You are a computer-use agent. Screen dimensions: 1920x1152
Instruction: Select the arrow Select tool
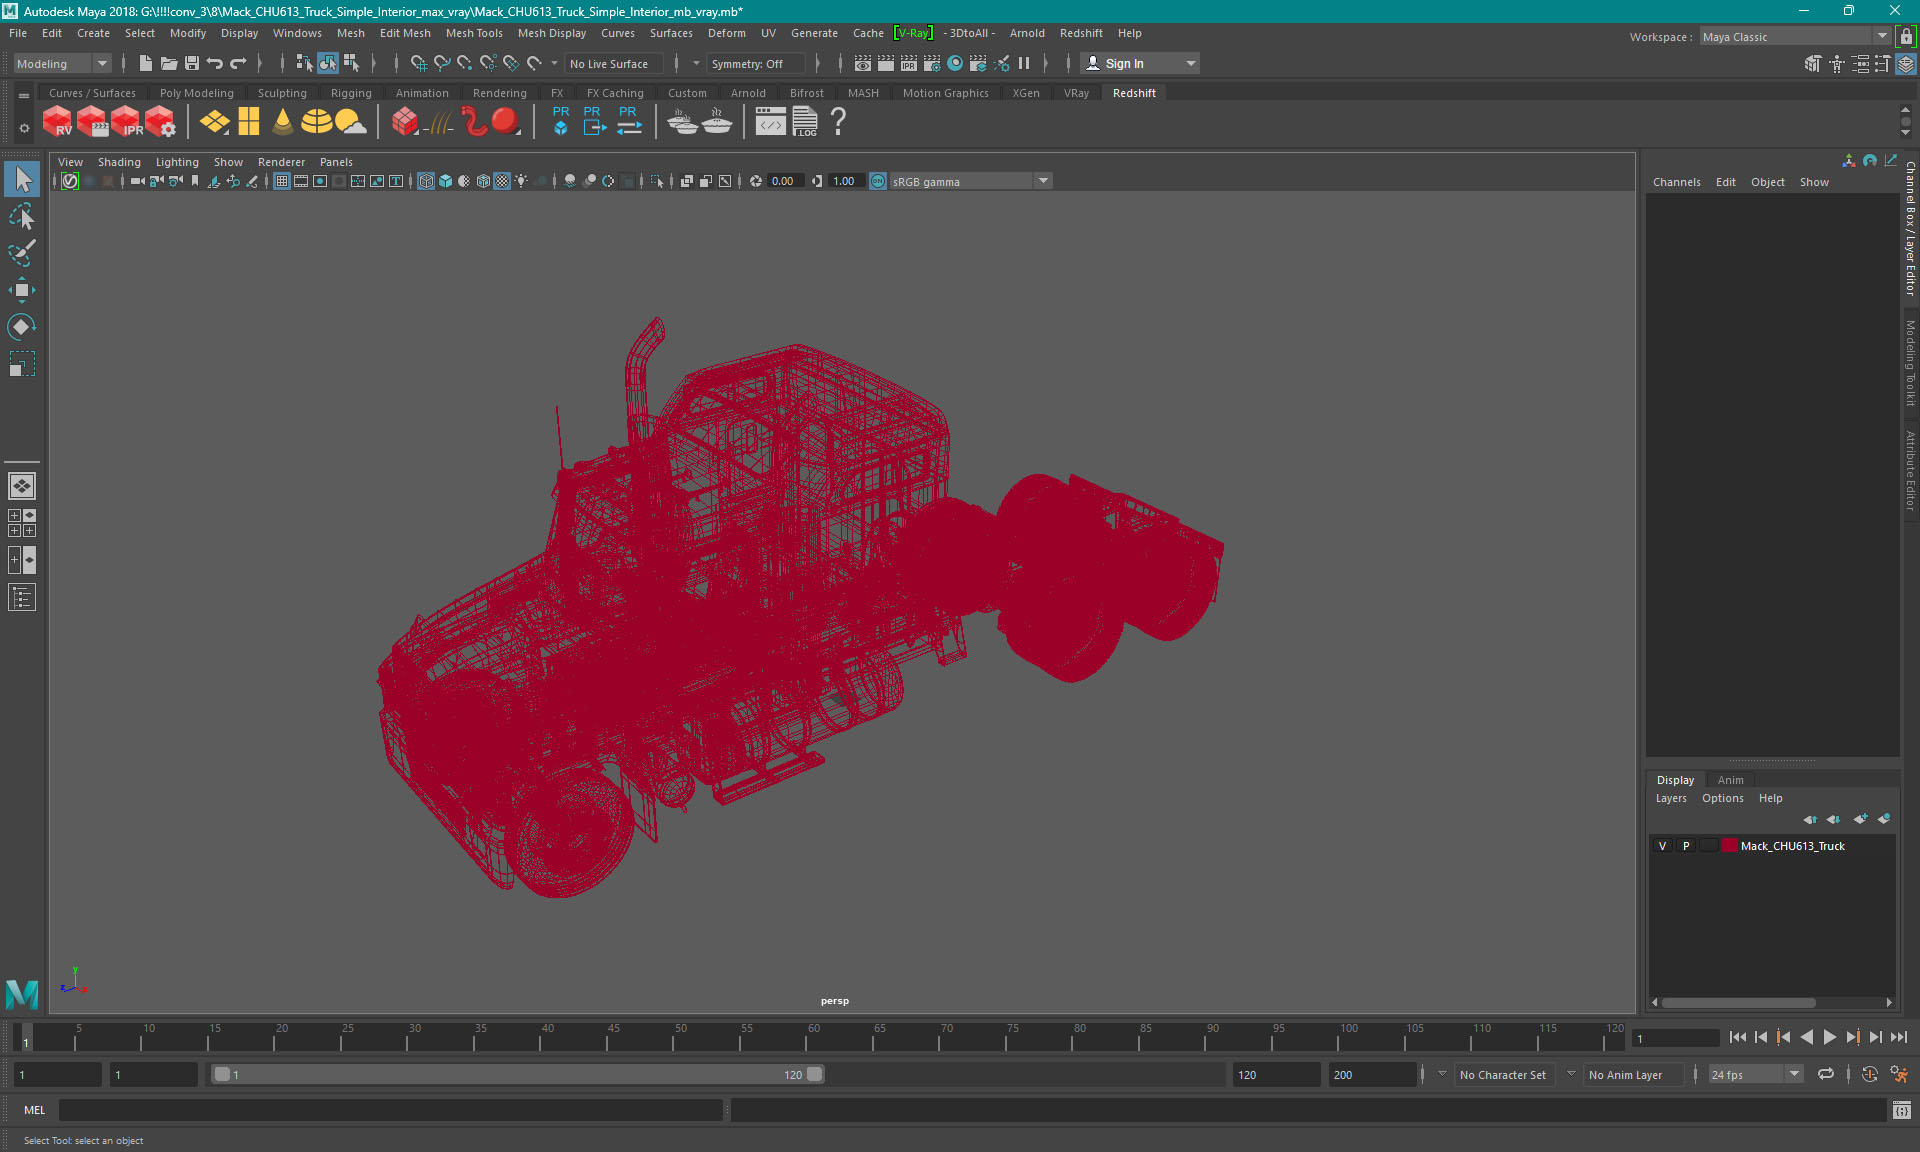click(x=22, y=180)
